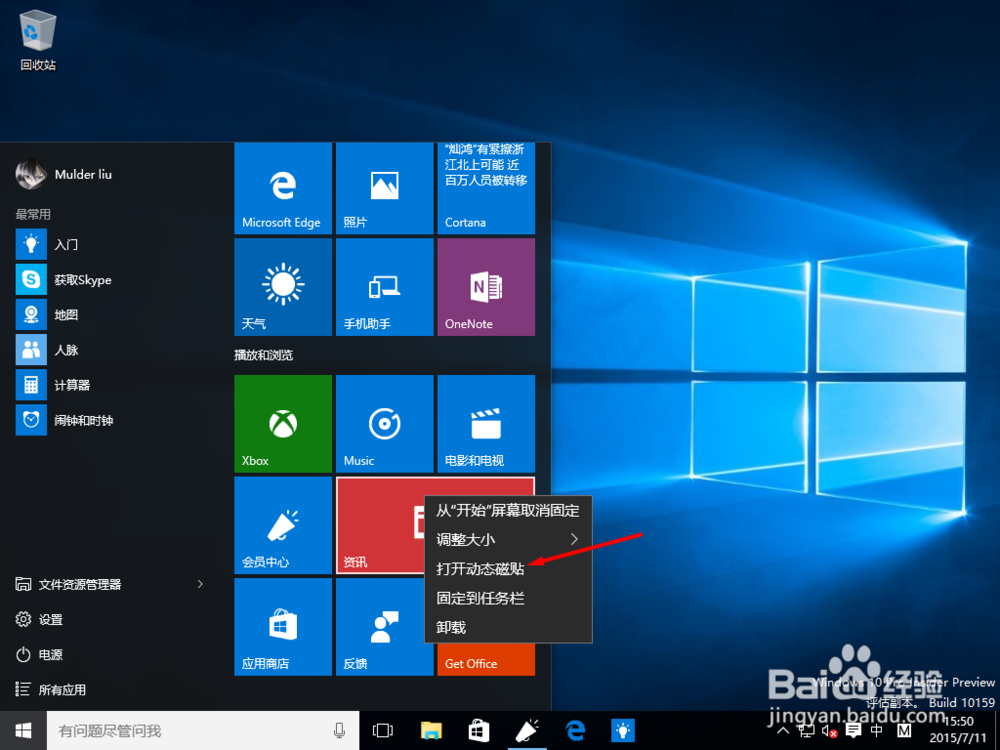
Task: Expand the 文件资源管理器 jump list arrow
Action: click(200, 584)
